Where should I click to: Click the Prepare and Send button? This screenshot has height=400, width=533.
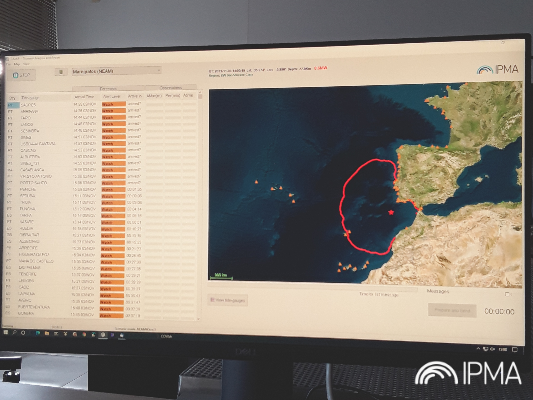point(452,310)
